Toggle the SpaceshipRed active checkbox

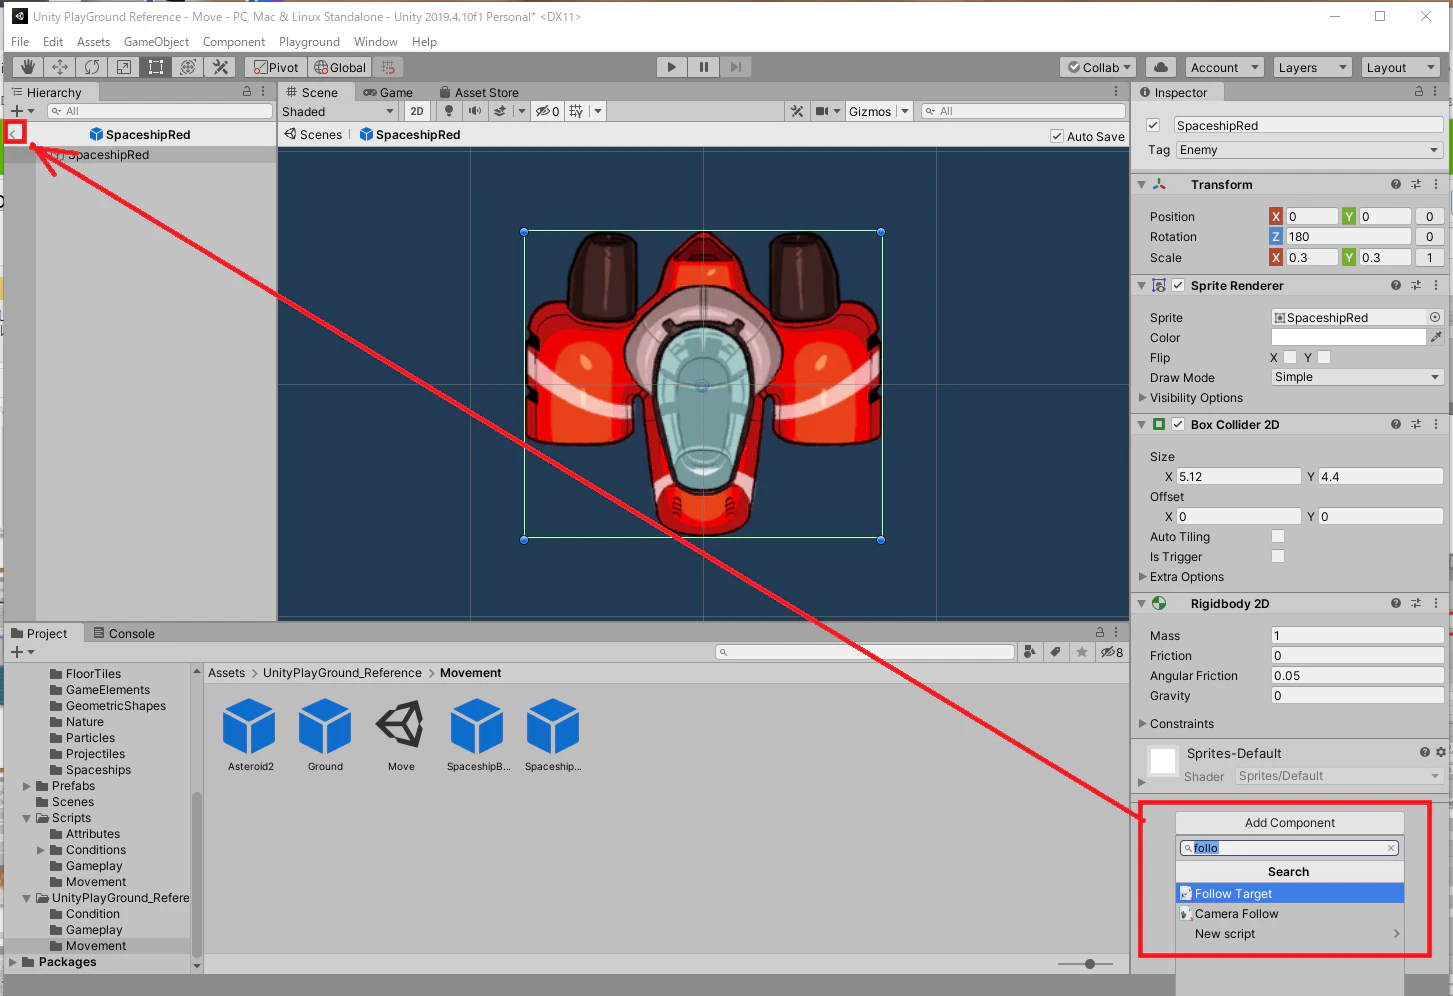click(1153, 125)
